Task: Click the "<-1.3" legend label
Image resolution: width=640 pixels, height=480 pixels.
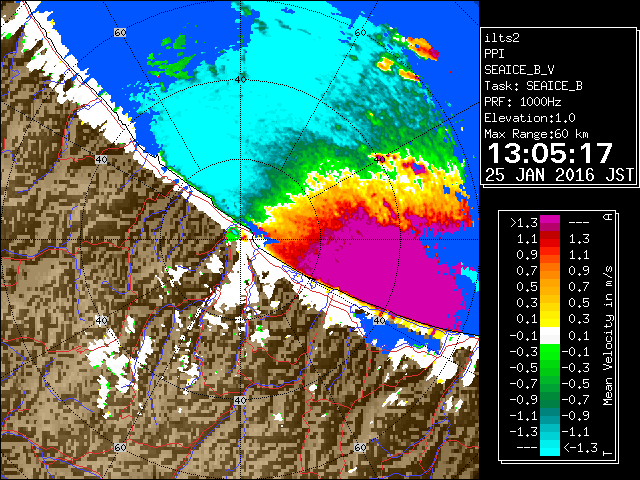Action: [x=580, y=448]
